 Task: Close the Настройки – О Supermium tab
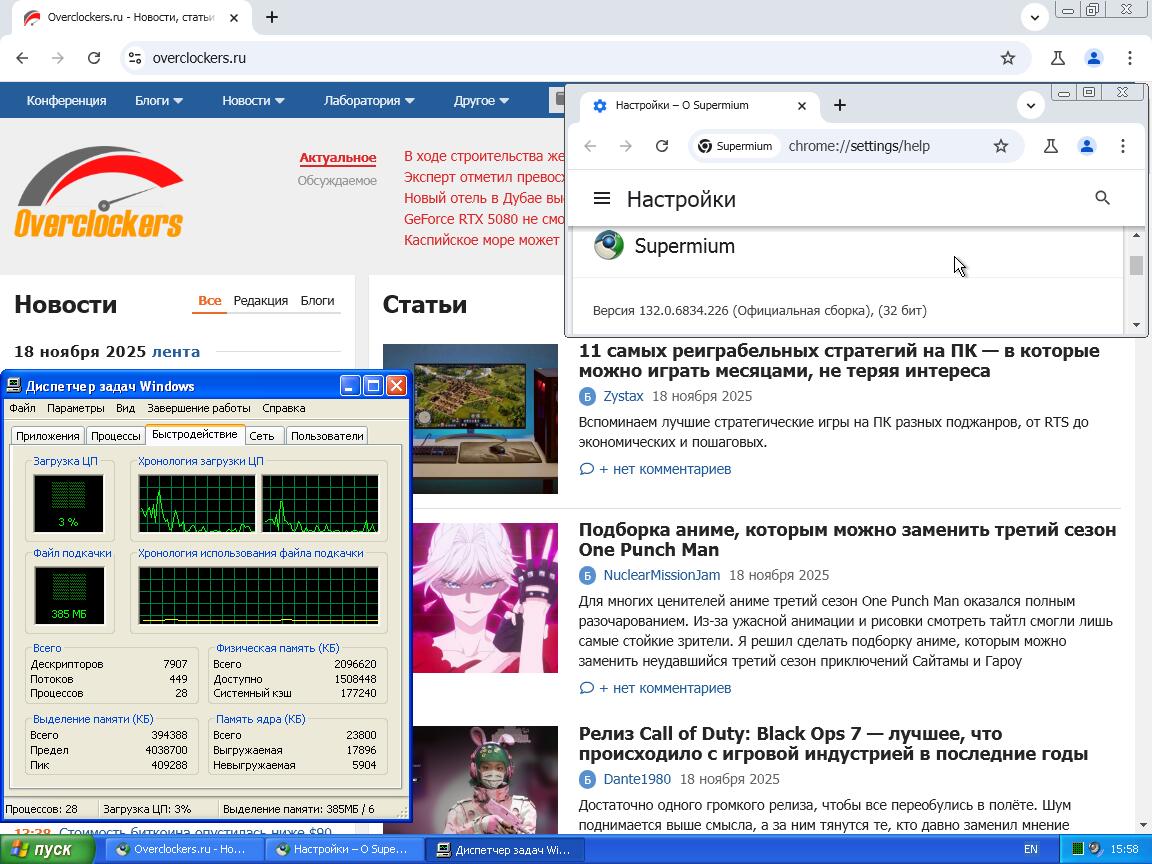802,106
